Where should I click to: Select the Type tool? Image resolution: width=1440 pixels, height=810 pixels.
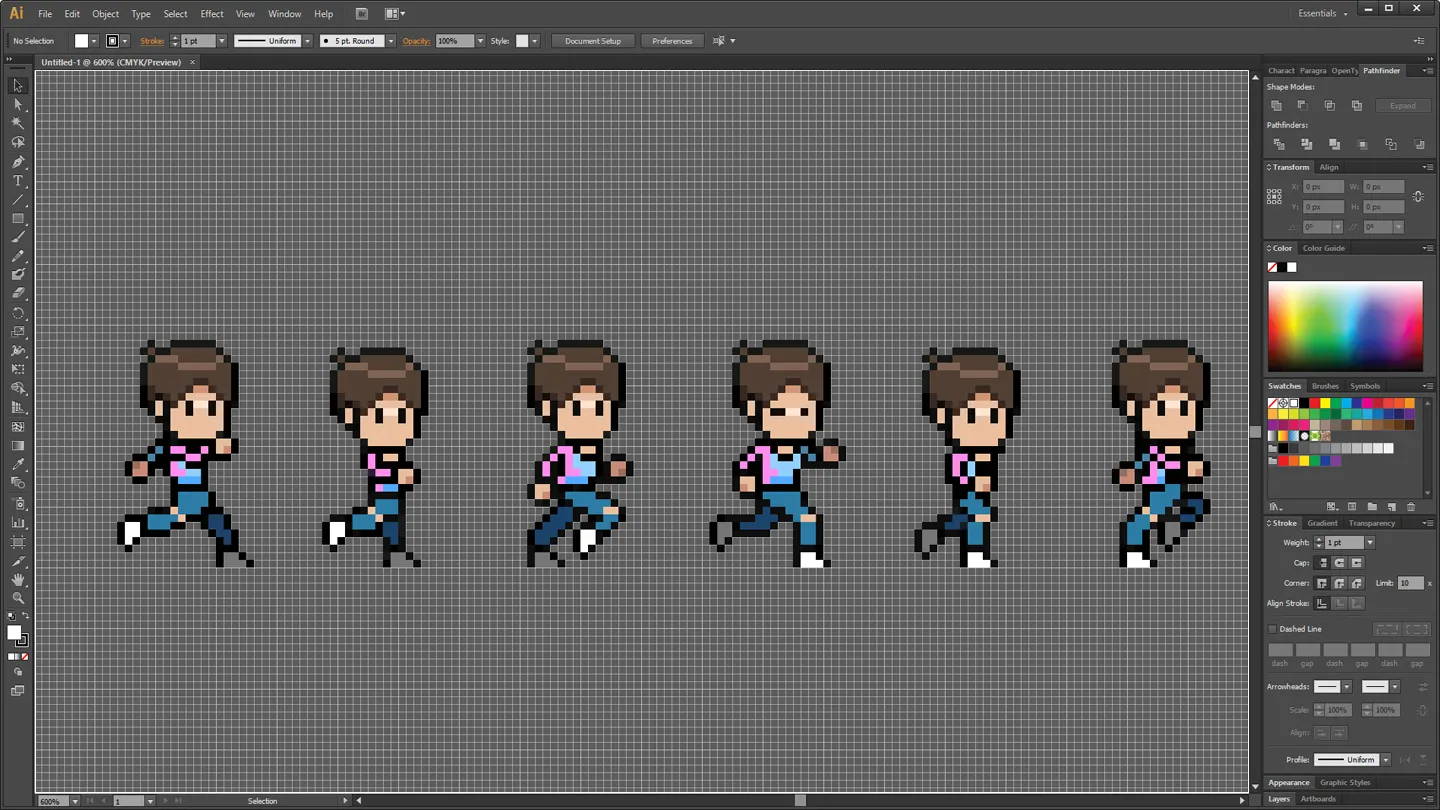point(18,181)
